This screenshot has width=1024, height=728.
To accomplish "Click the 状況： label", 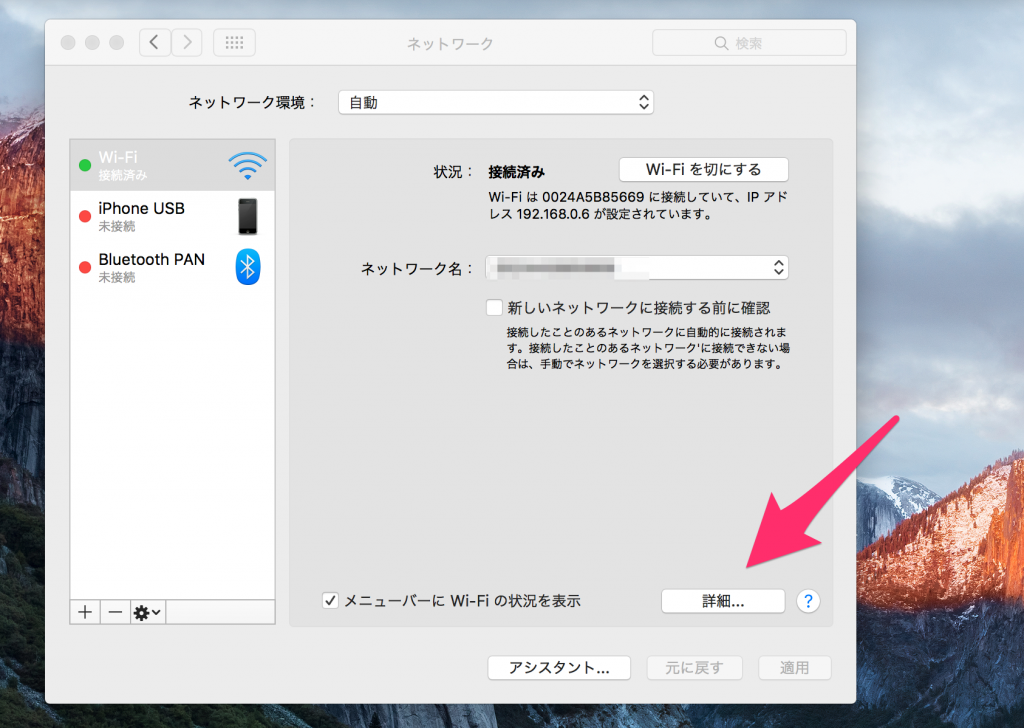I will pyautogui.click(x=453, y=172).
